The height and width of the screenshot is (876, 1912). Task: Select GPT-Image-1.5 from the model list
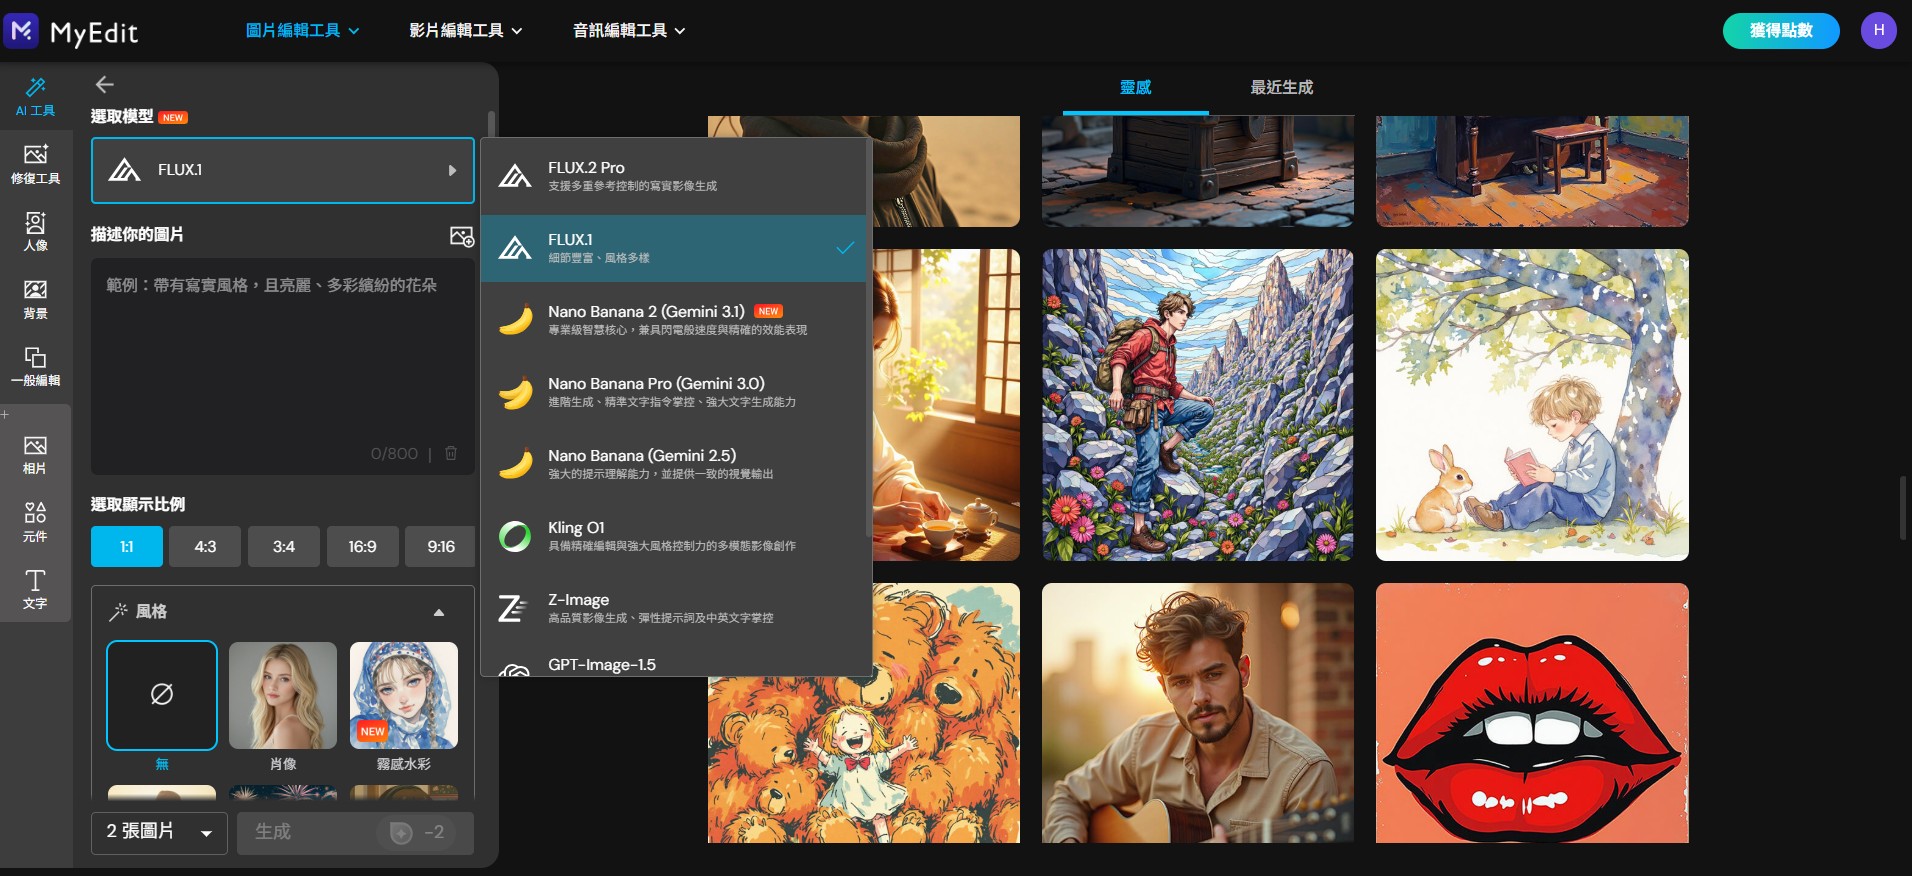click(x=673, y=662)
